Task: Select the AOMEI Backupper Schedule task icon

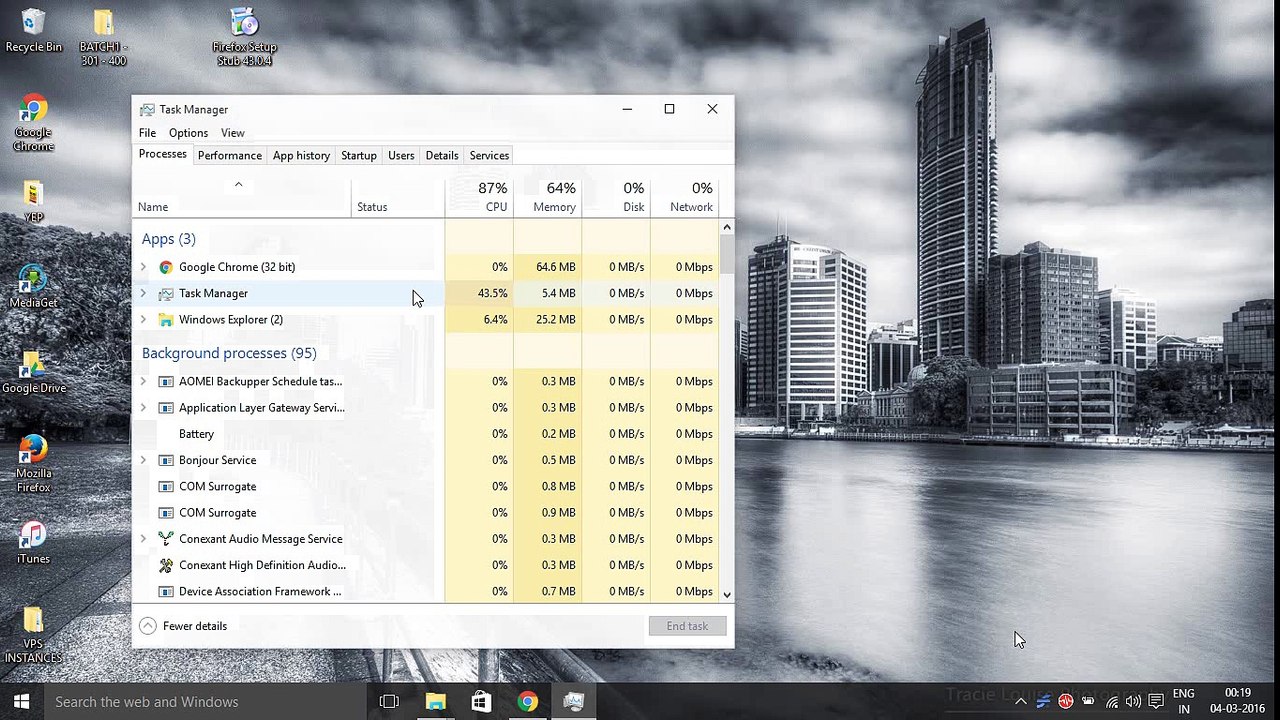Action: point(166,381)
